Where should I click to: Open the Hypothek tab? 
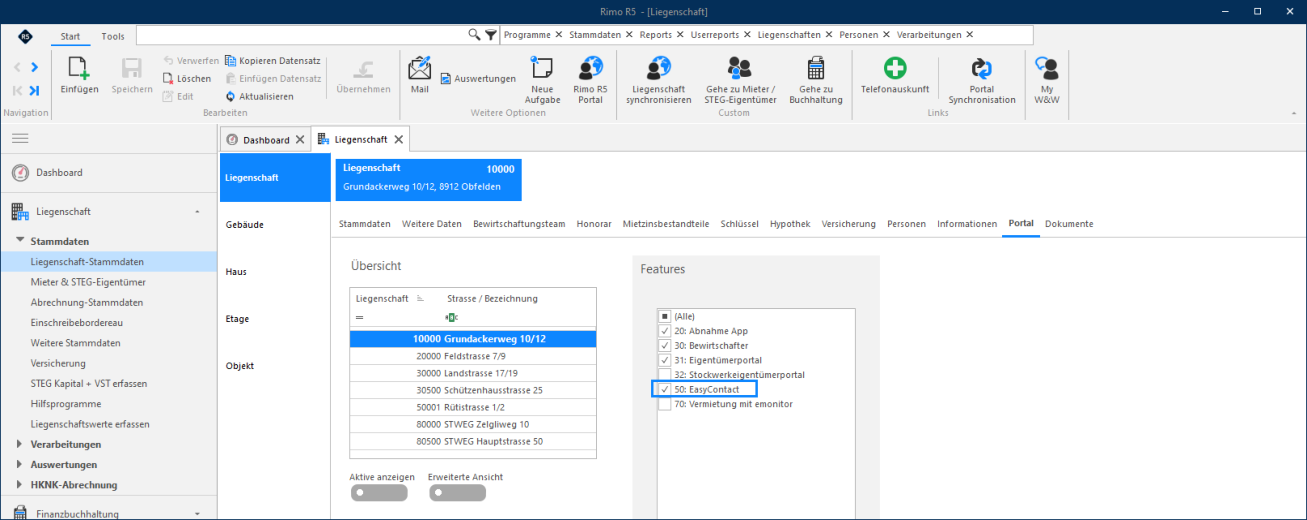790,224
